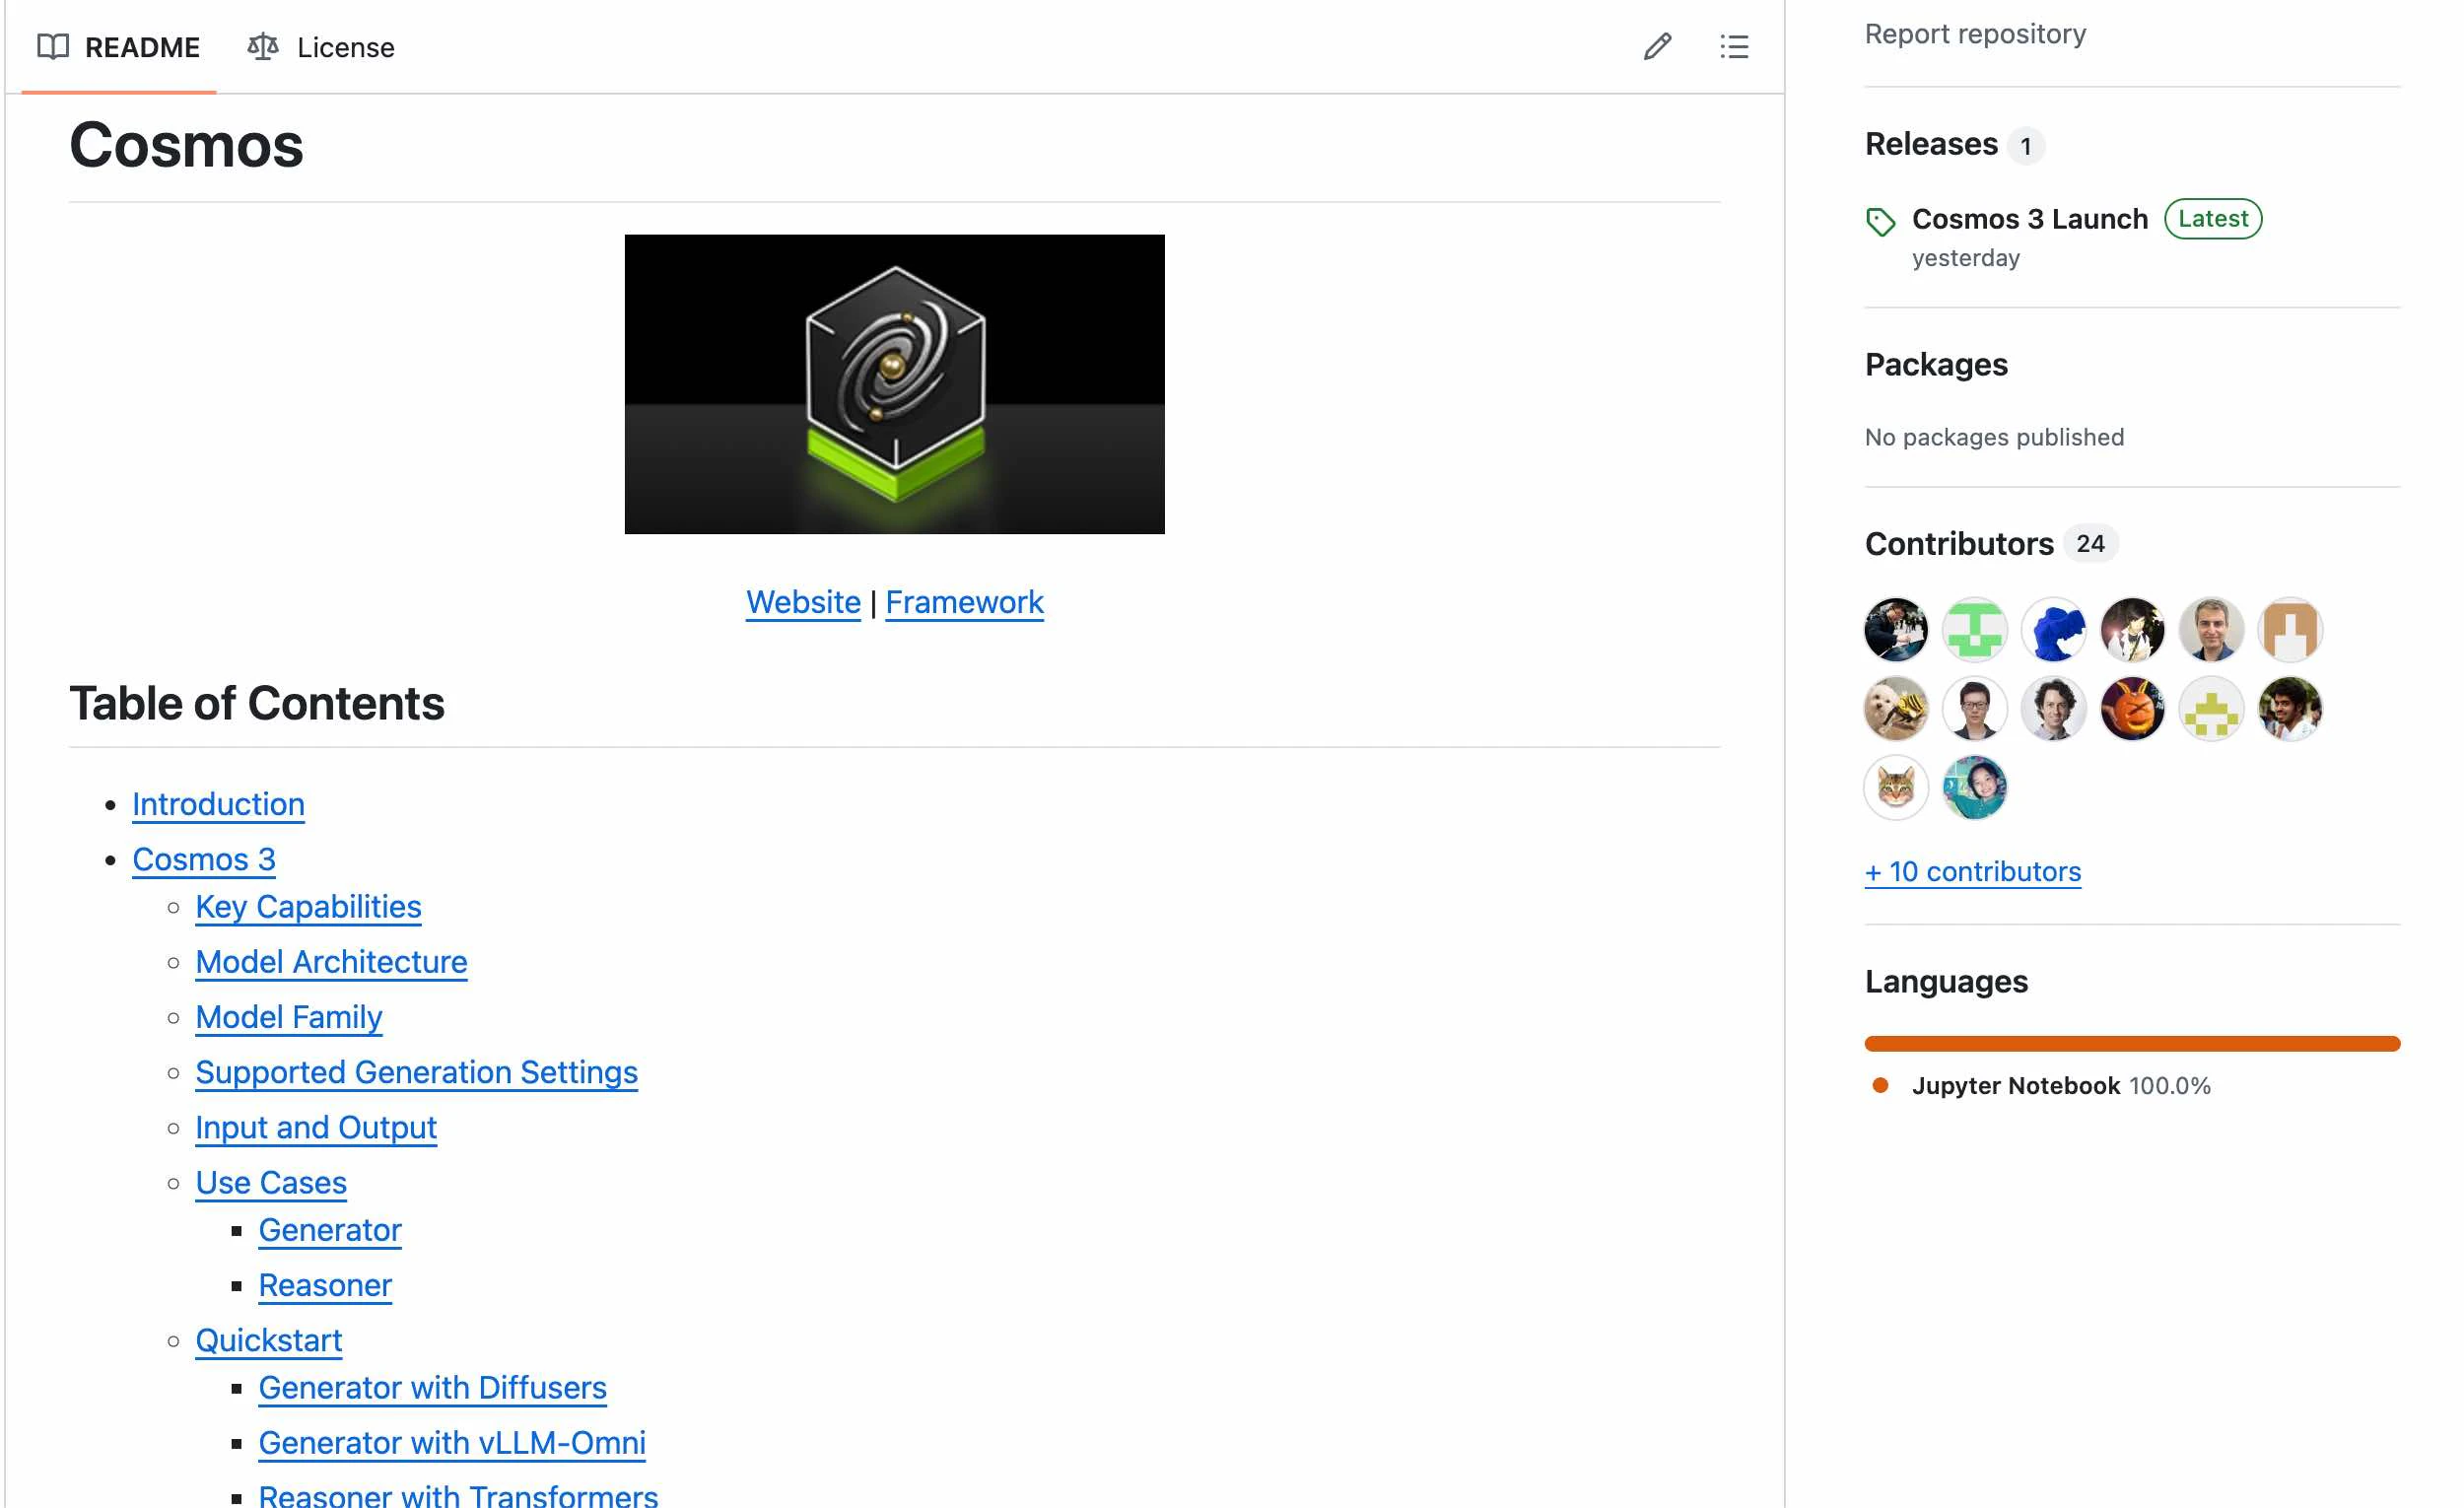
Task: Open the README outline list icon
Action: (1734, 47)
